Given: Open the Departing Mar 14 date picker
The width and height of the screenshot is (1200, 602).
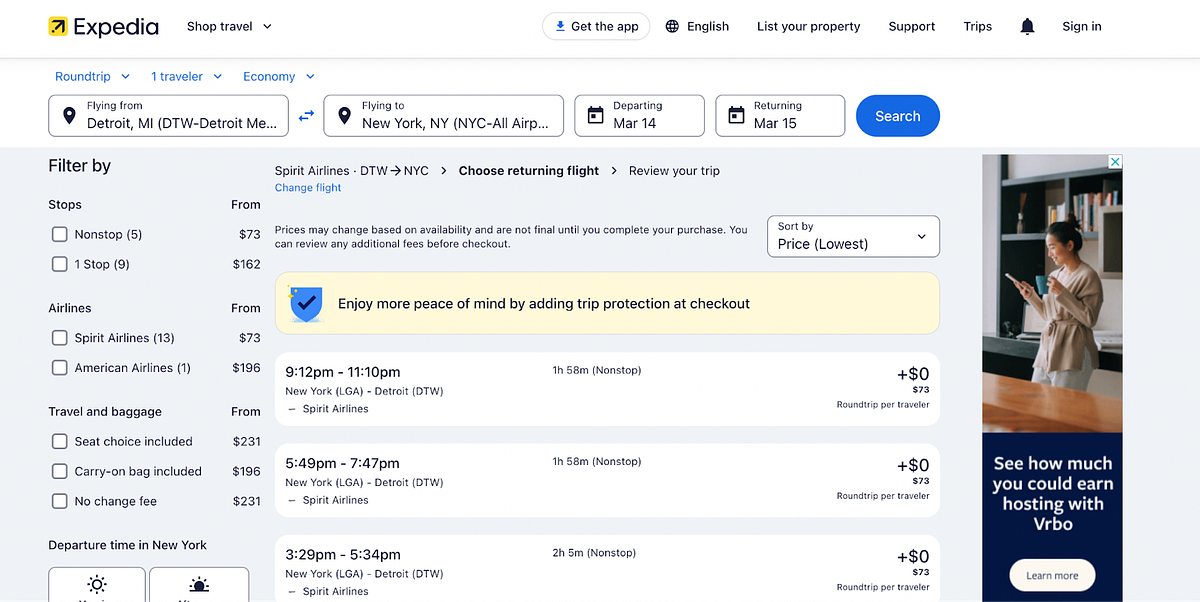Looking at the screenshot, I should (639, 115).
